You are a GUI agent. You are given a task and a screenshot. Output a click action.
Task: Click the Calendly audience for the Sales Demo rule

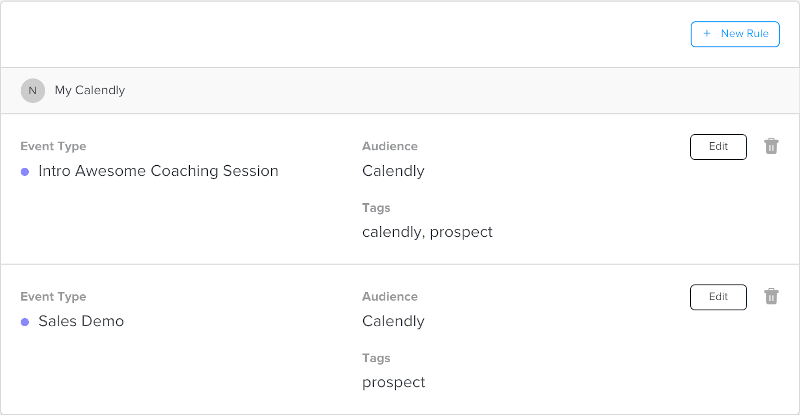tap(393, 321)
